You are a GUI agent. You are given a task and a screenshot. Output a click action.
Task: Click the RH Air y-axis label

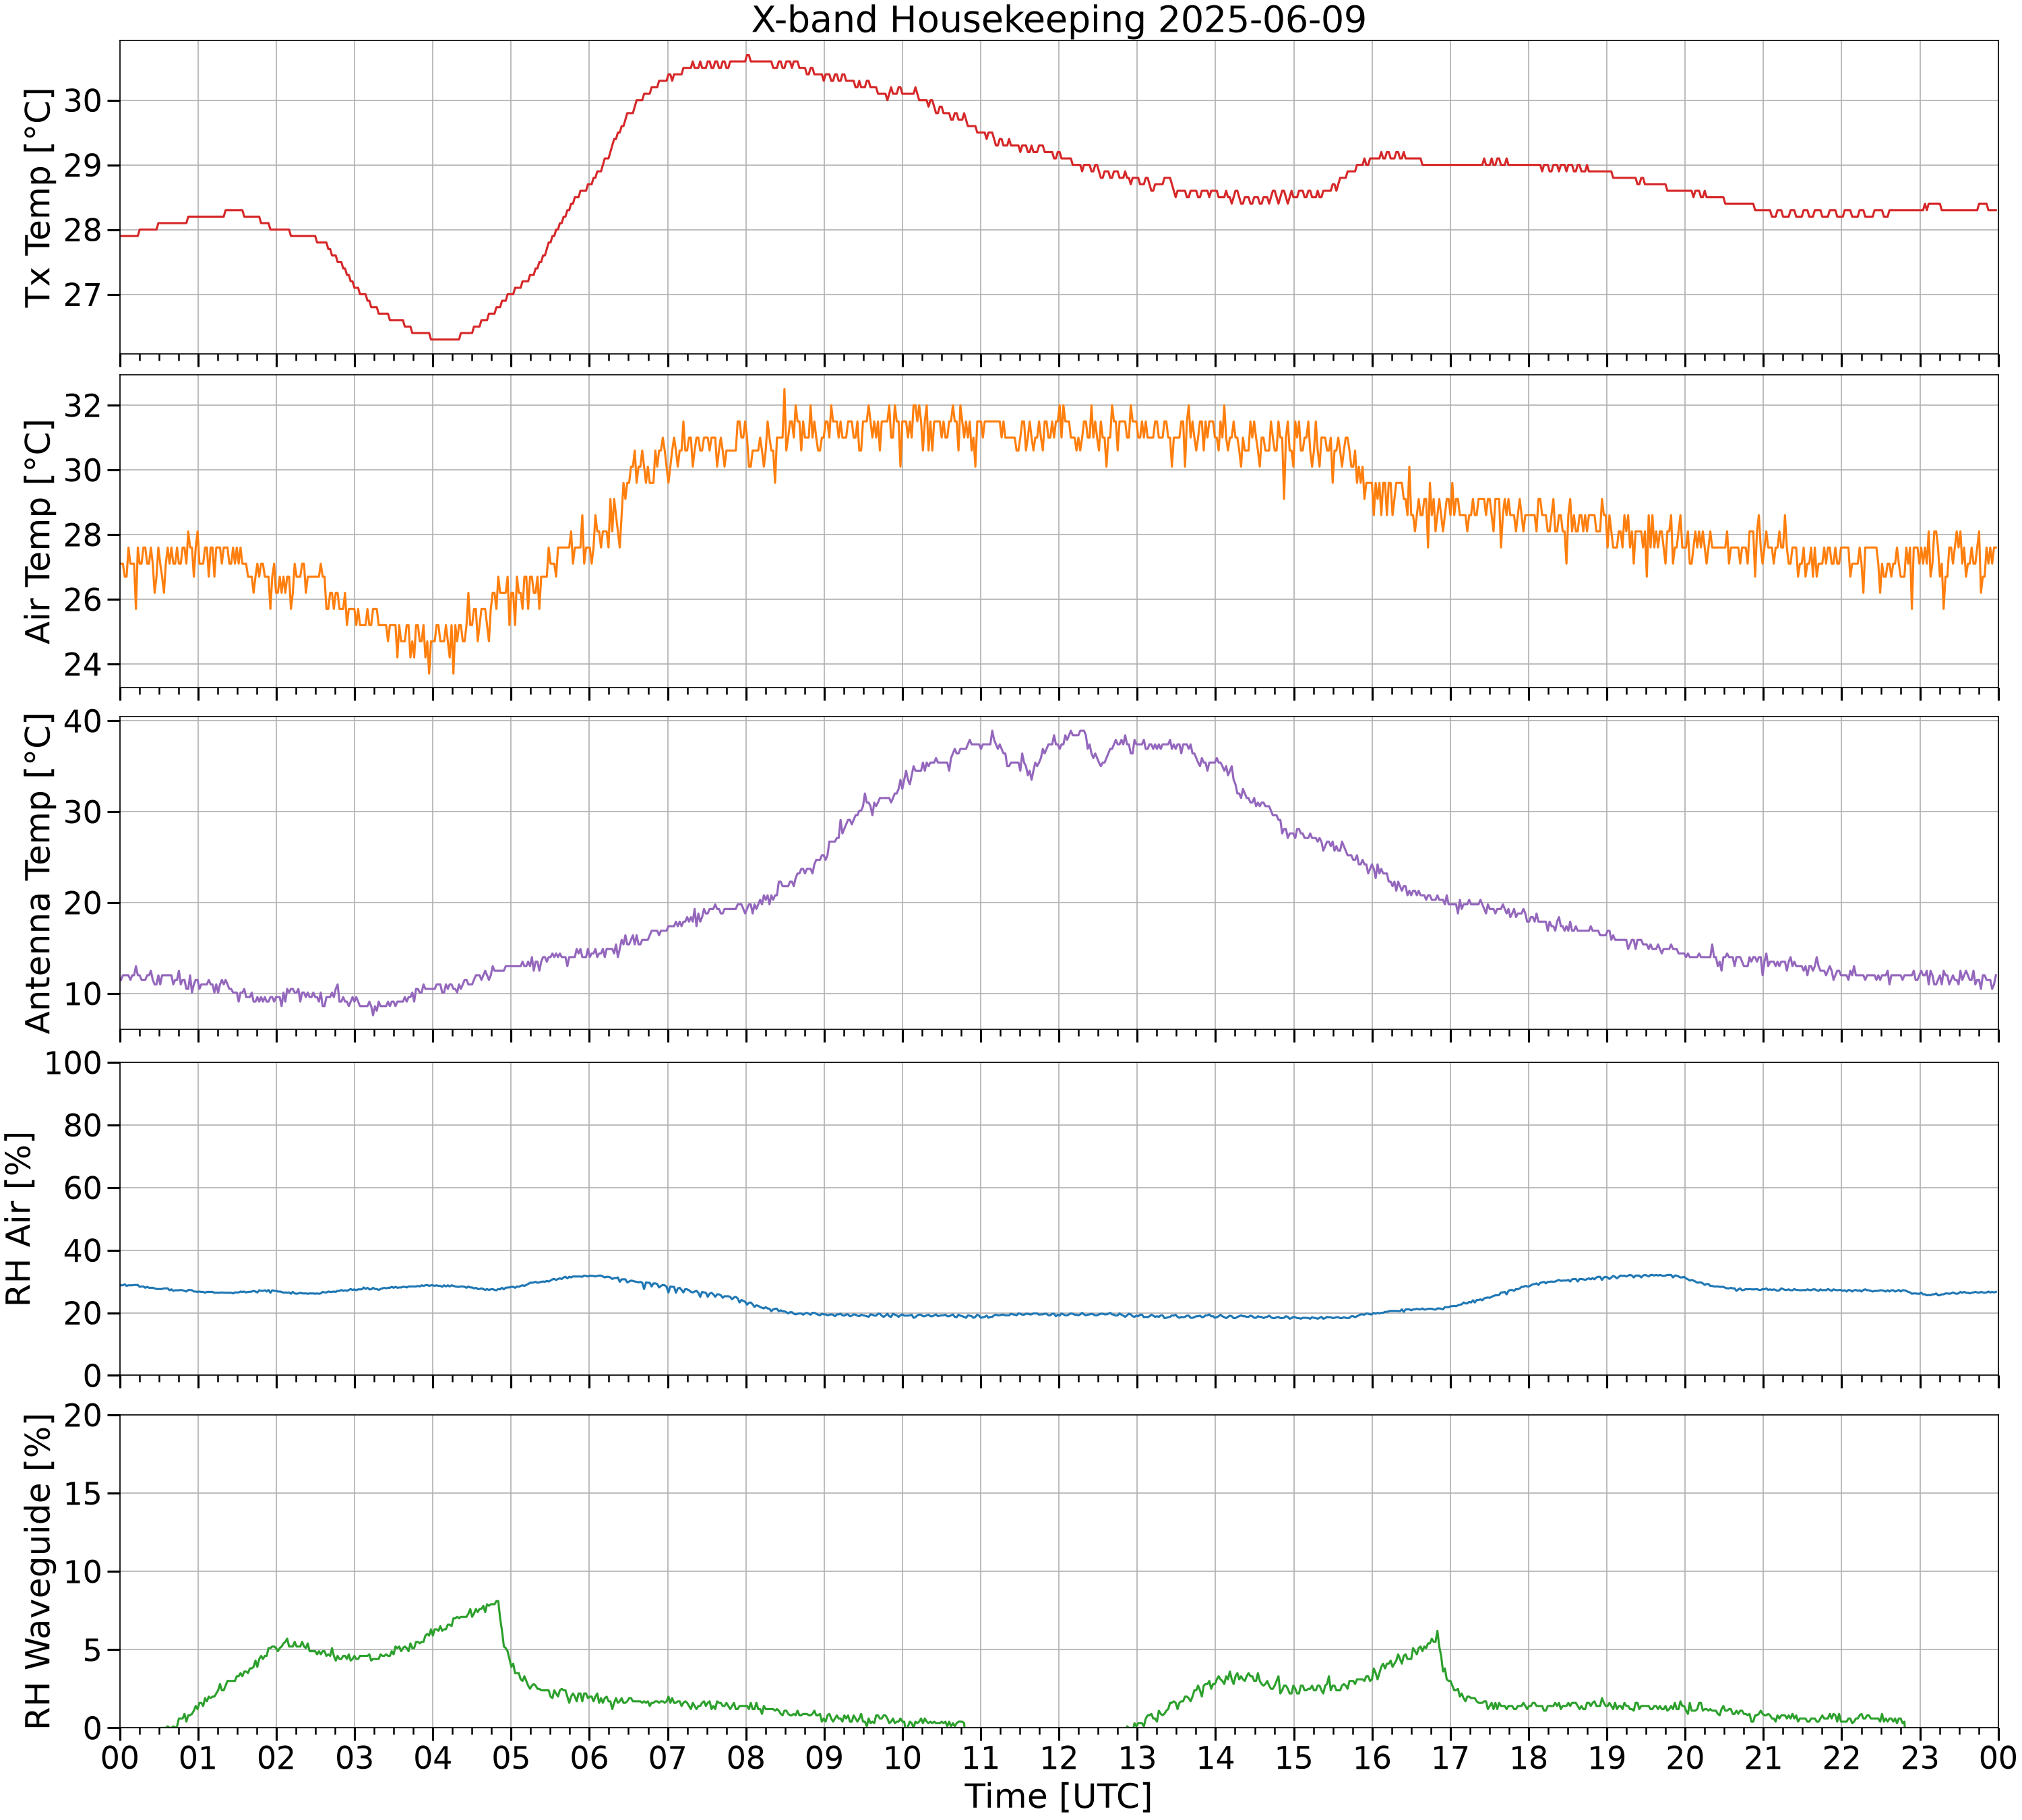click(x=19, y=1219)
